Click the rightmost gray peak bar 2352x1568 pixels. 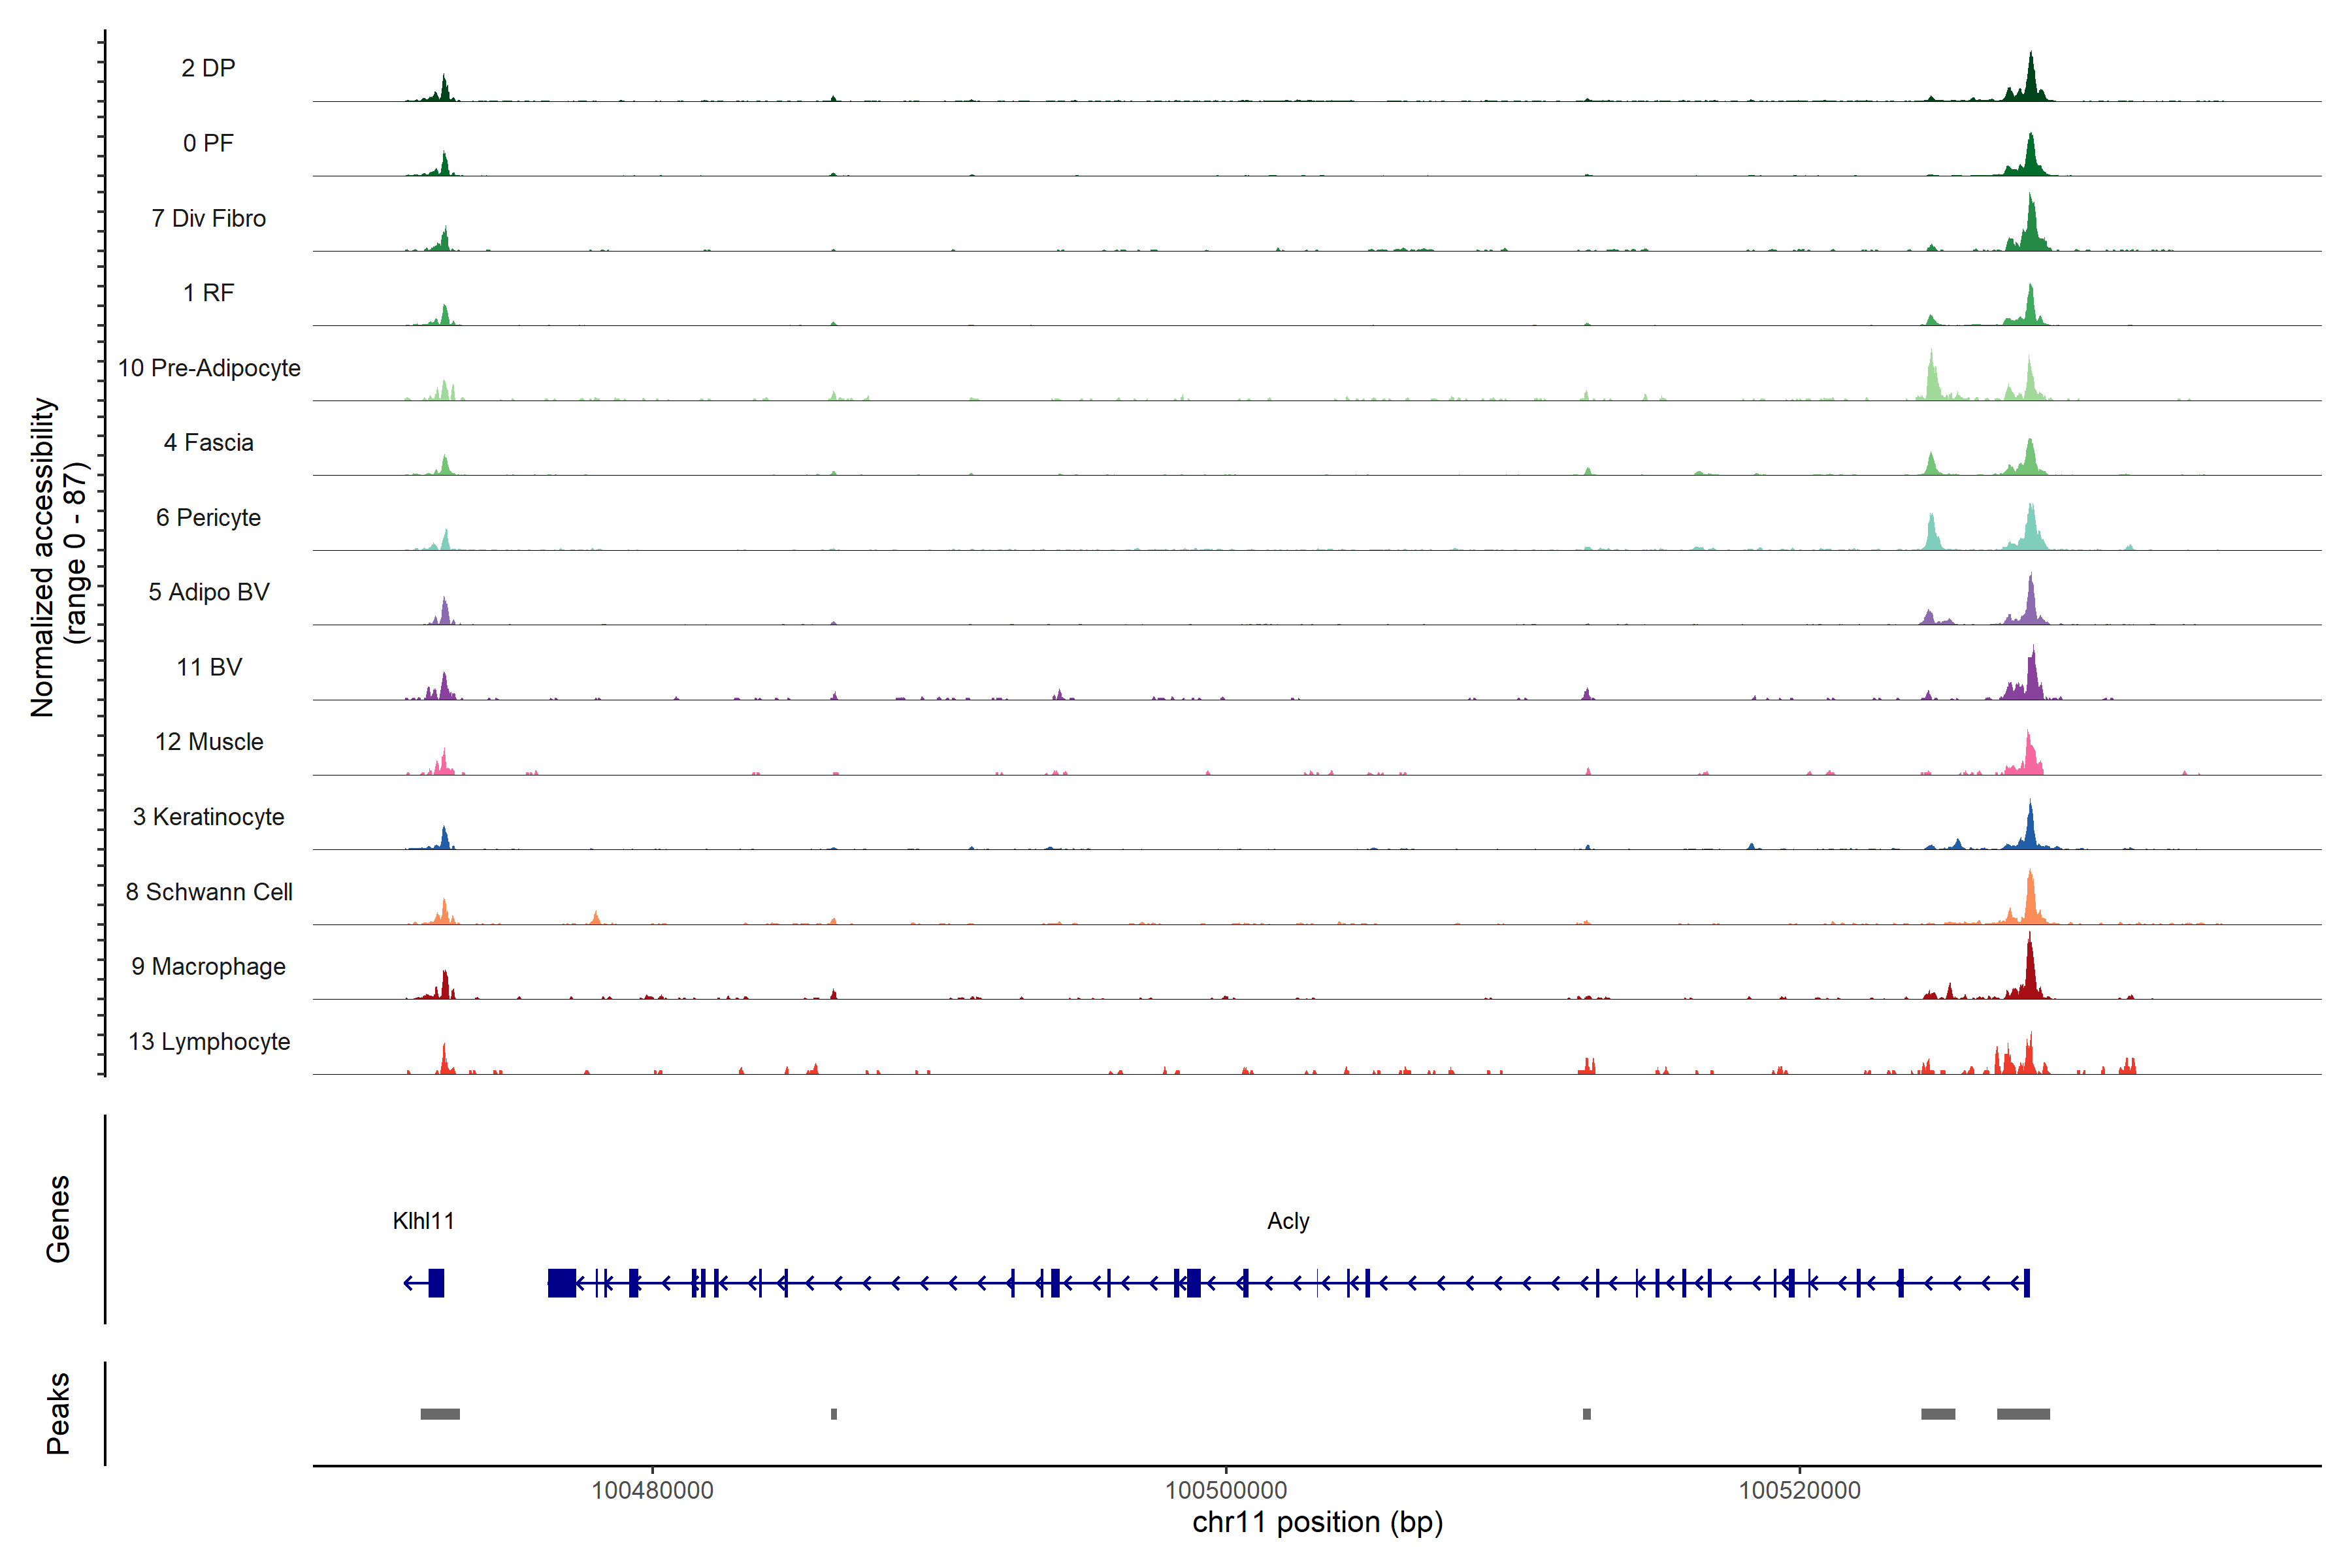coord(2023,1414)
